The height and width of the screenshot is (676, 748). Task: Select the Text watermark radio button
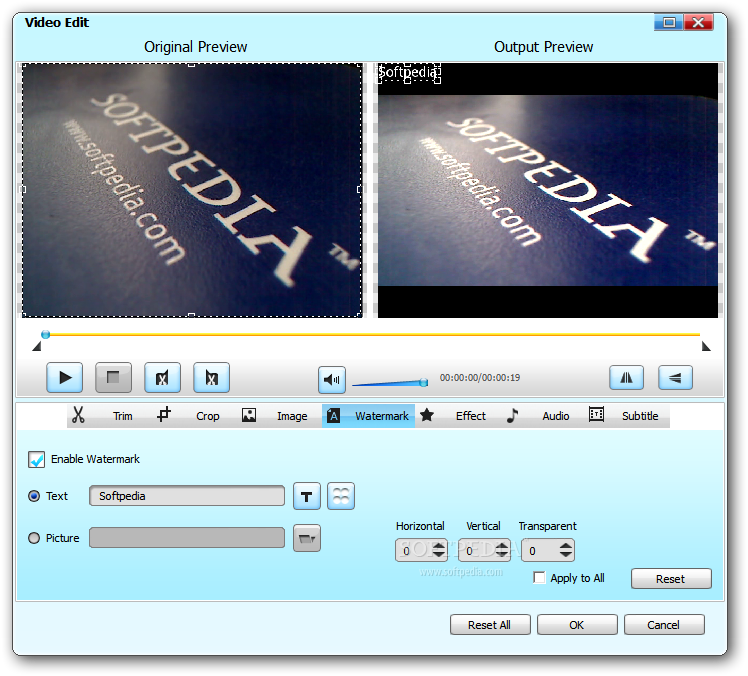coord(34,496)
